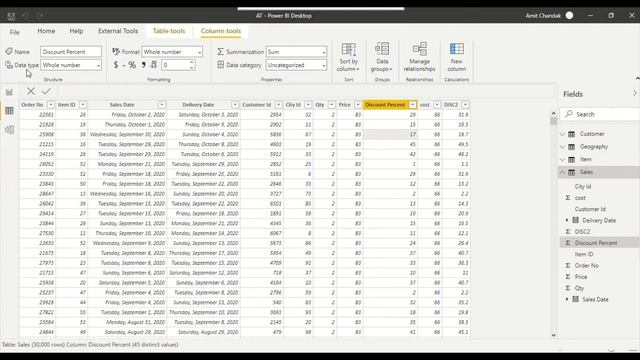Commit formula with checkmark icon
Viewport: 640px width, 360px height.
(x=46, y=91)
